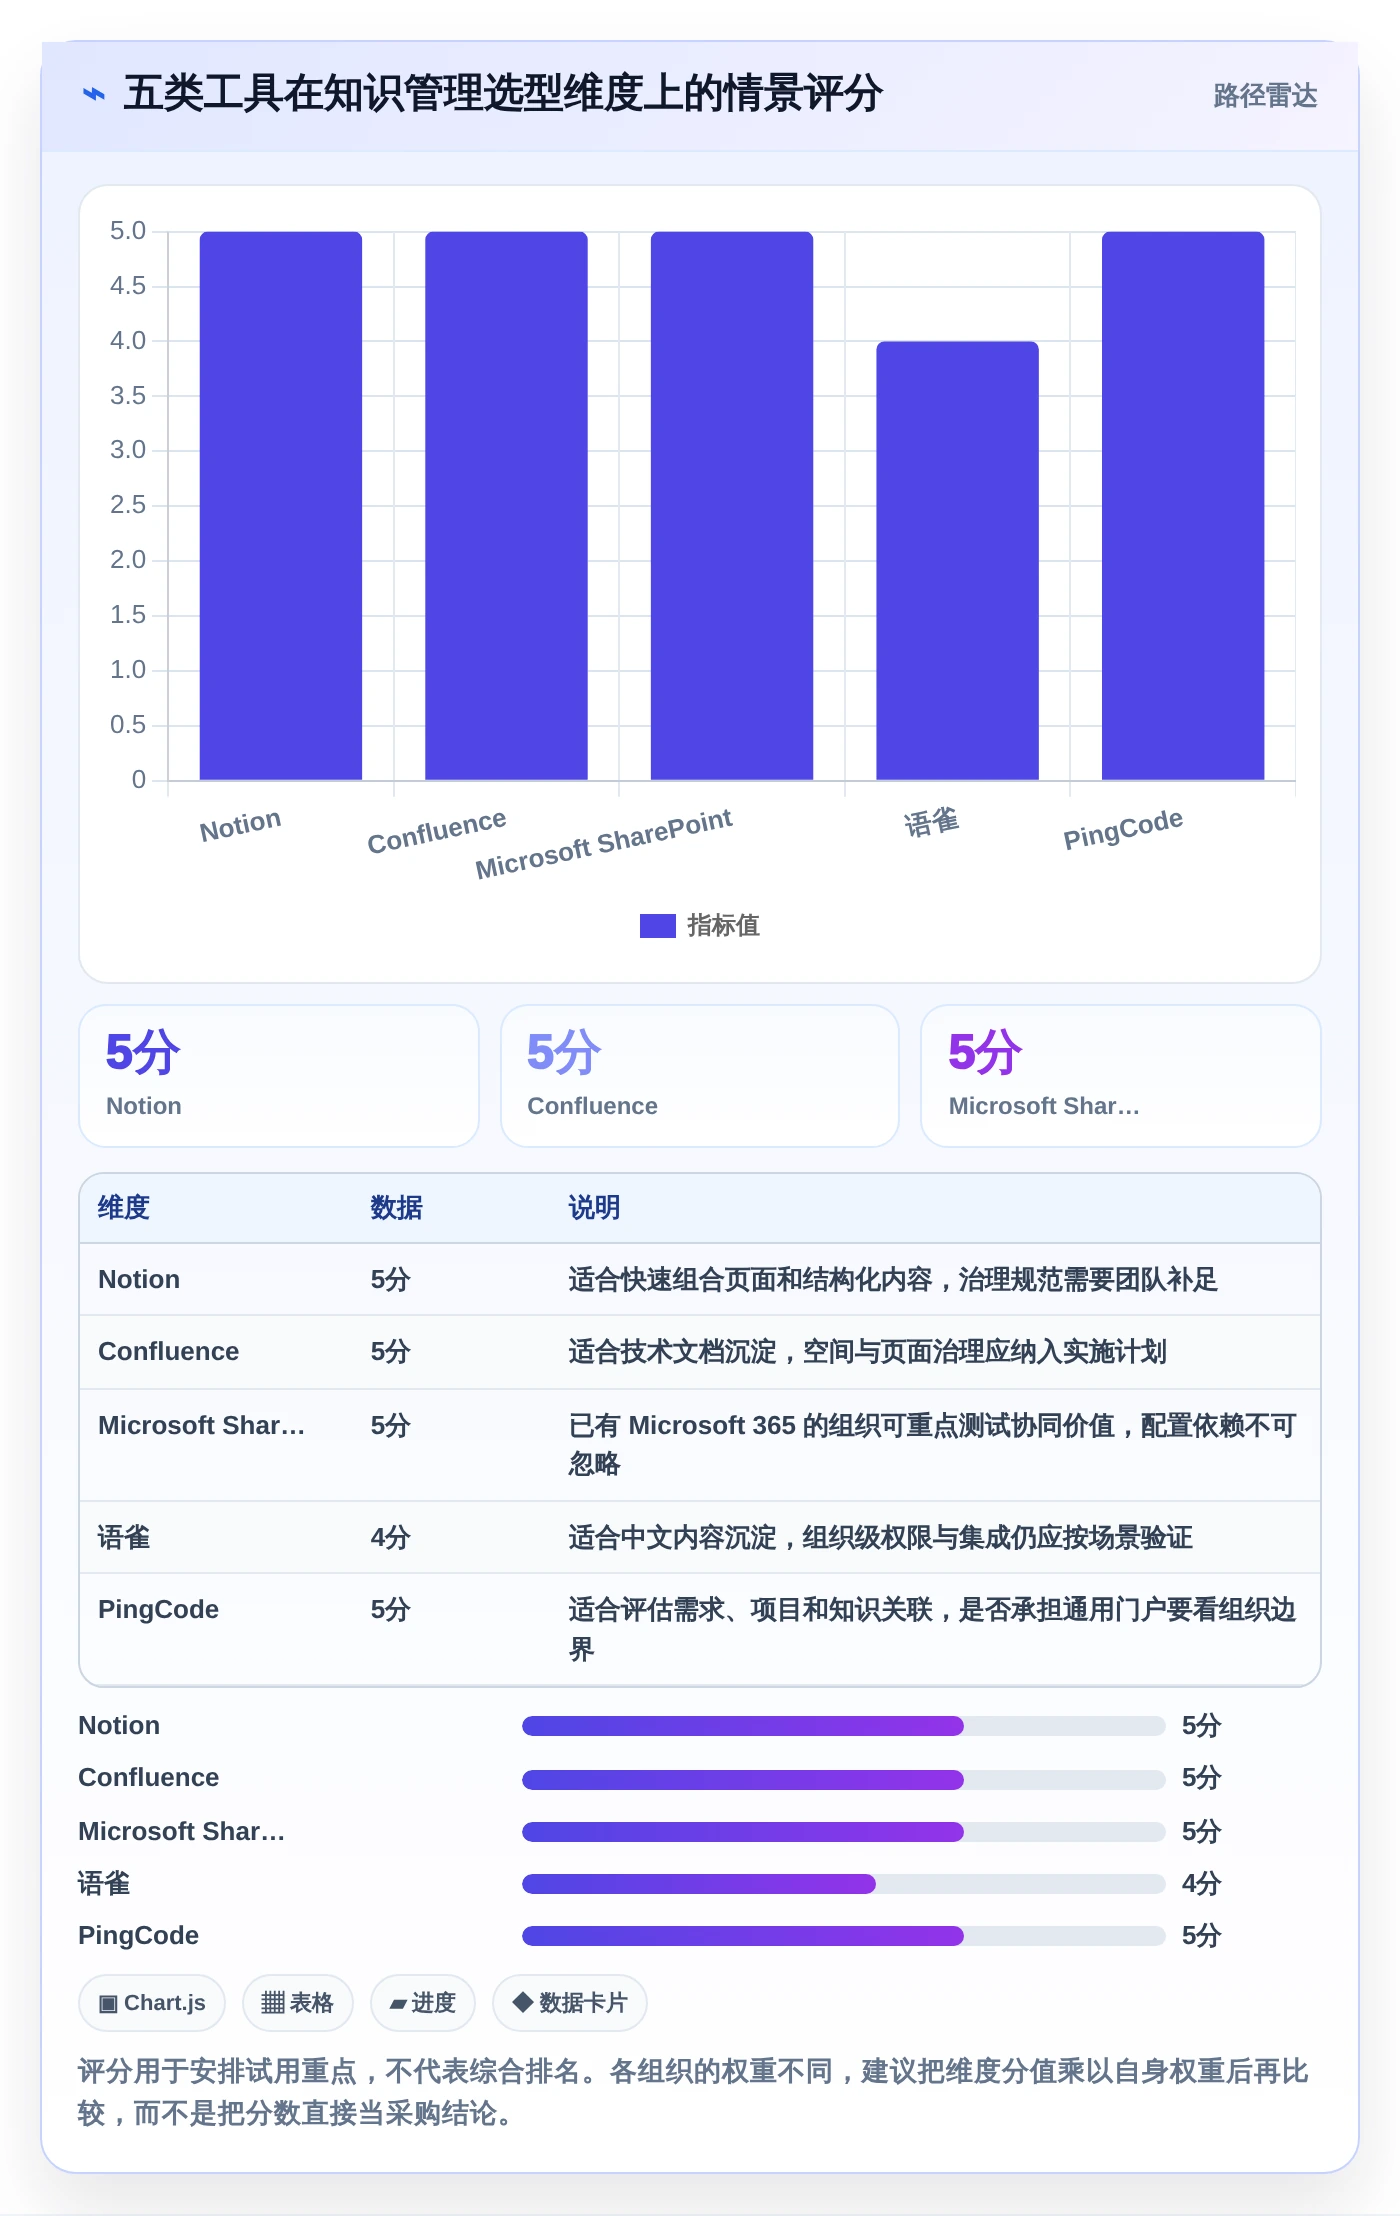Open the Confluence 5分 data card

700,1076
